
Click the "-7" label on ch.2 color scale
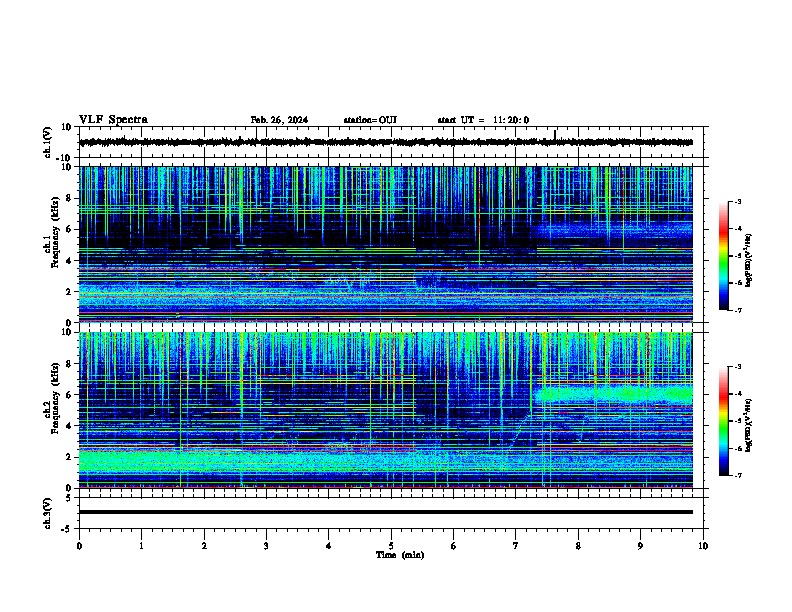click(737, 475)
